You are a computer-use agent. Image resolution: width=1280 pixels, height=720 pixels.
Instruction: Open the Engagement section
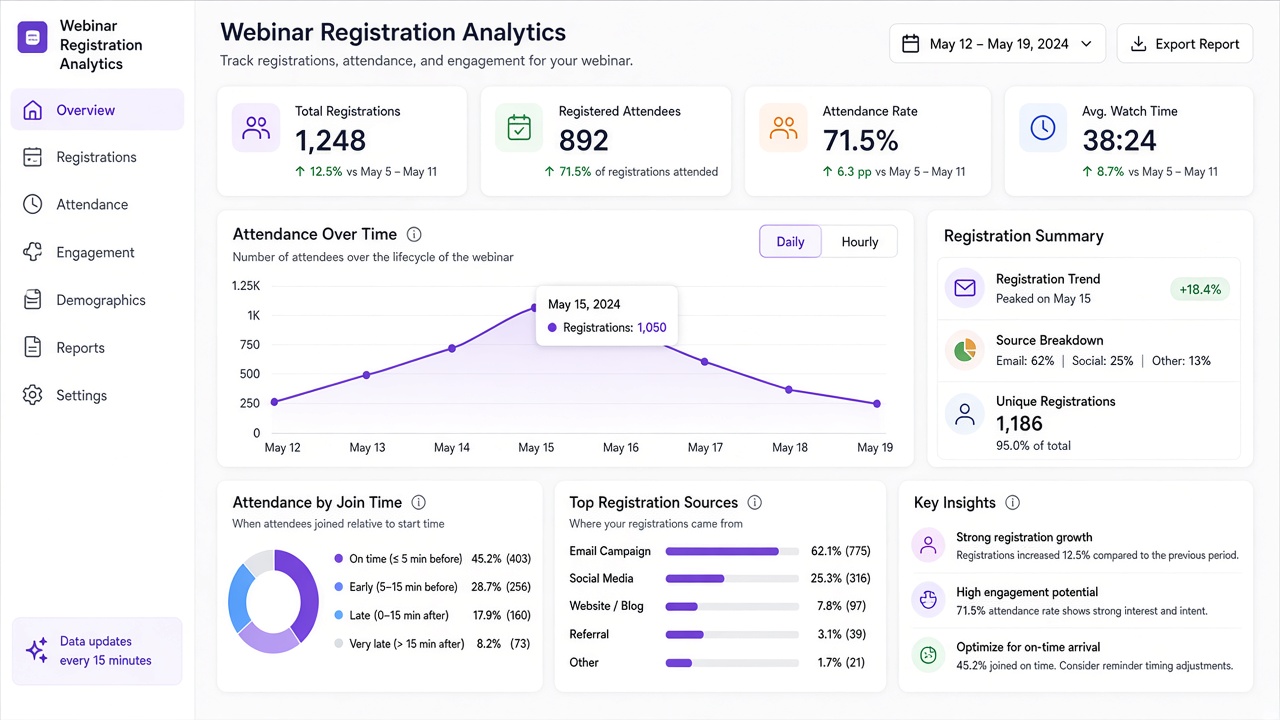tap(97, 252)
